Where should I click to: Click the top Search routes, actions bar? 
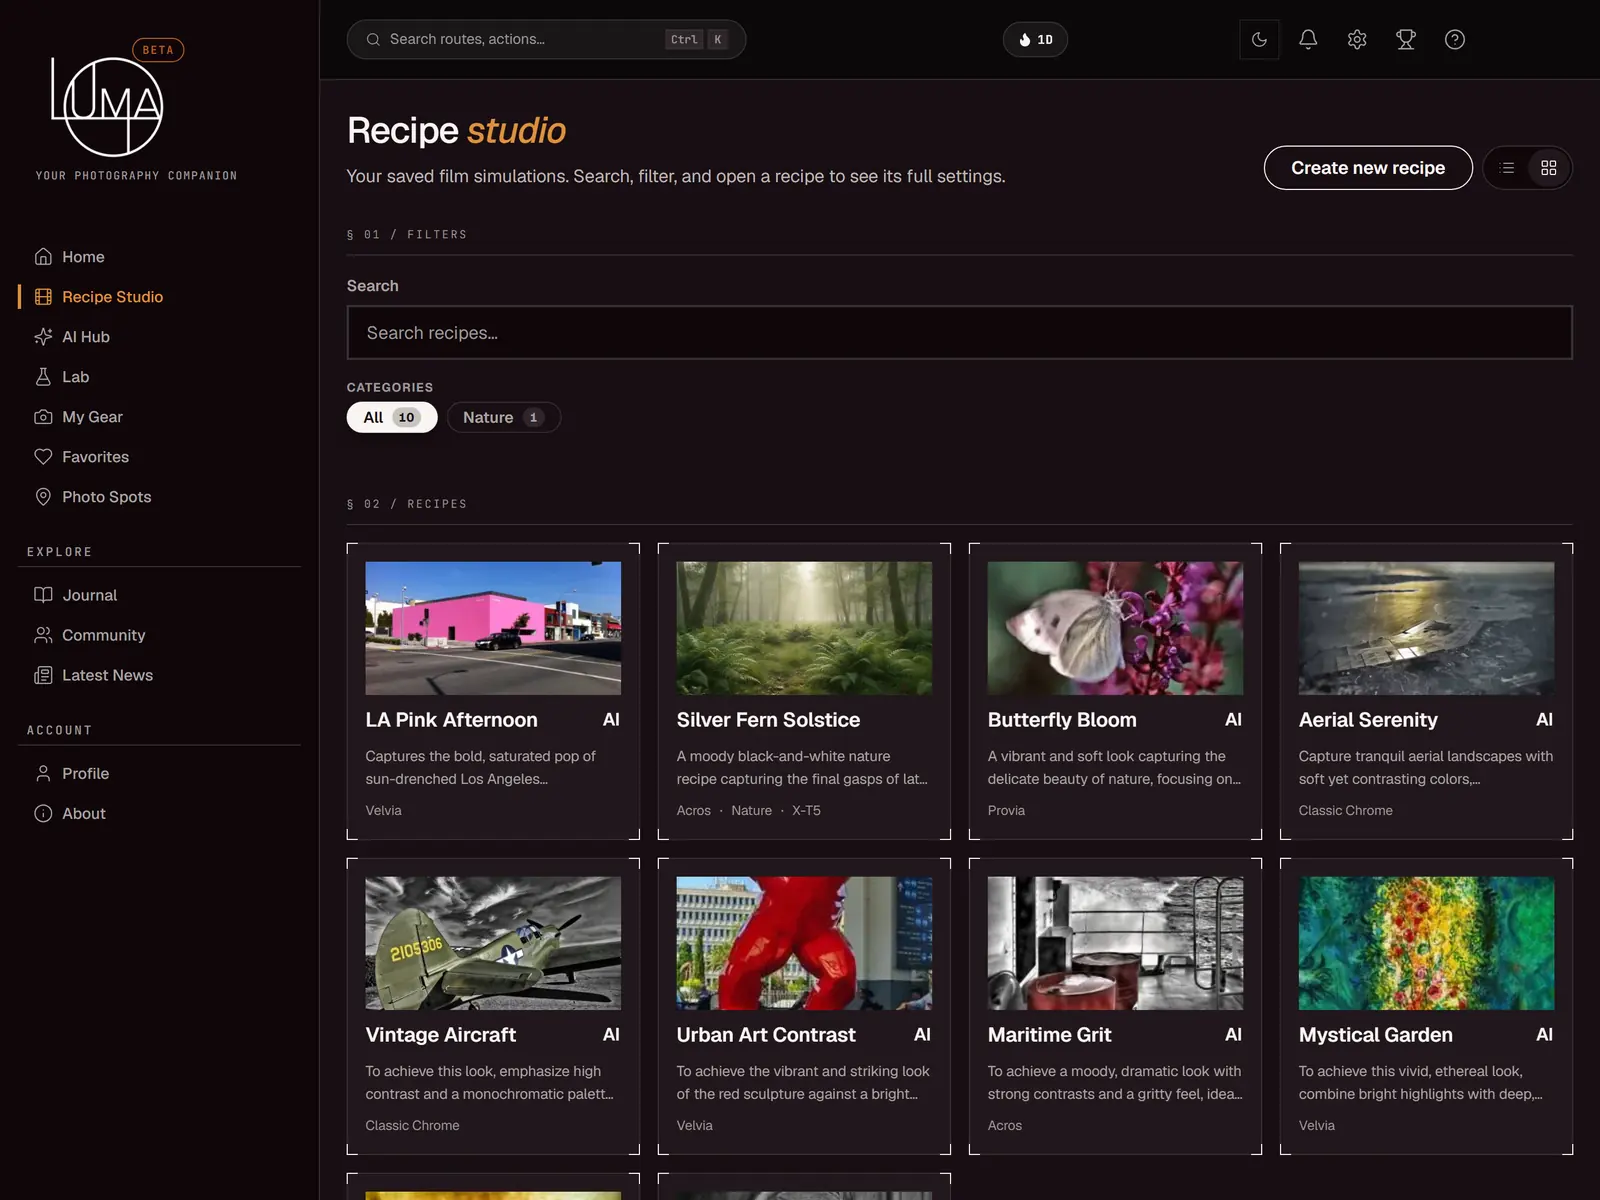point(546,40)
